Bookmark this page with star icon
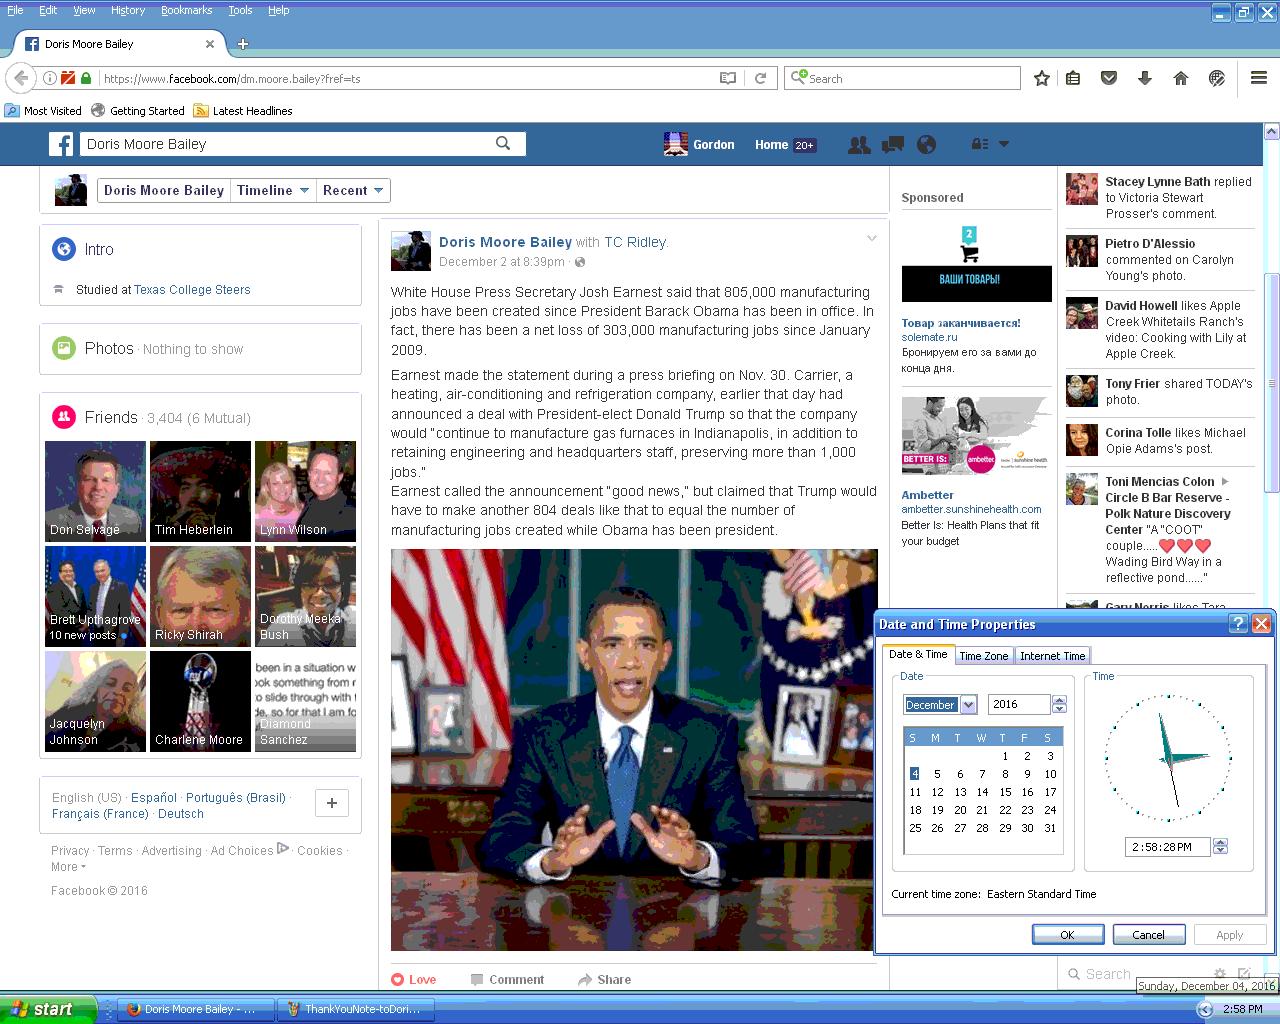Viewport: 1280px width, 1024px height. (x=1041, y=78)
